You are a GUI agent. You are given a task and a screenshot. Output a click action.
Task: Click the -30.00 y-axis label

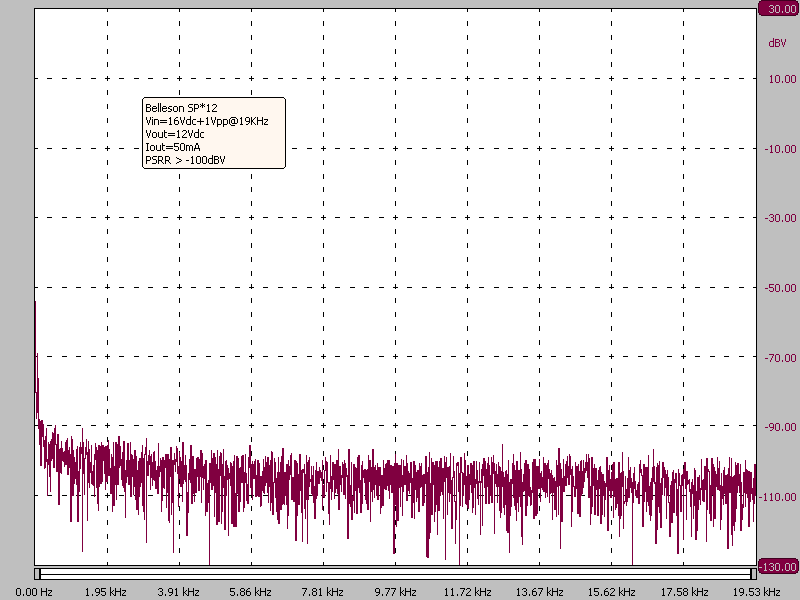(x=781, y=218)
